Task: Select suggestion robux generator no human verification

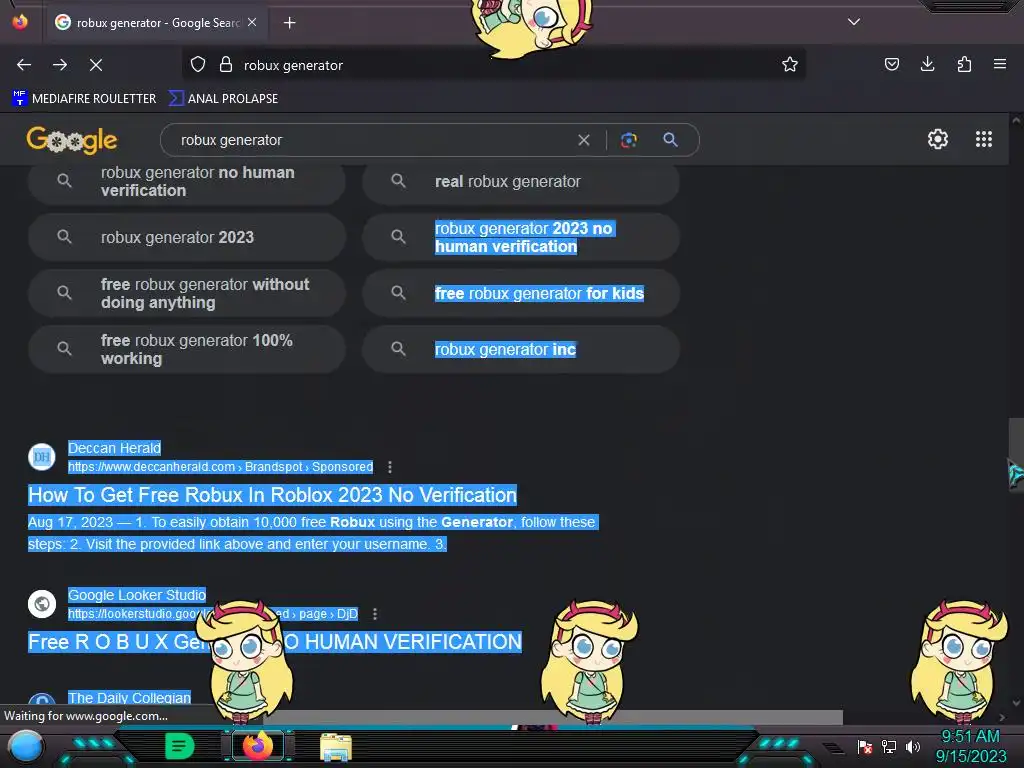Action: point(187,182)
